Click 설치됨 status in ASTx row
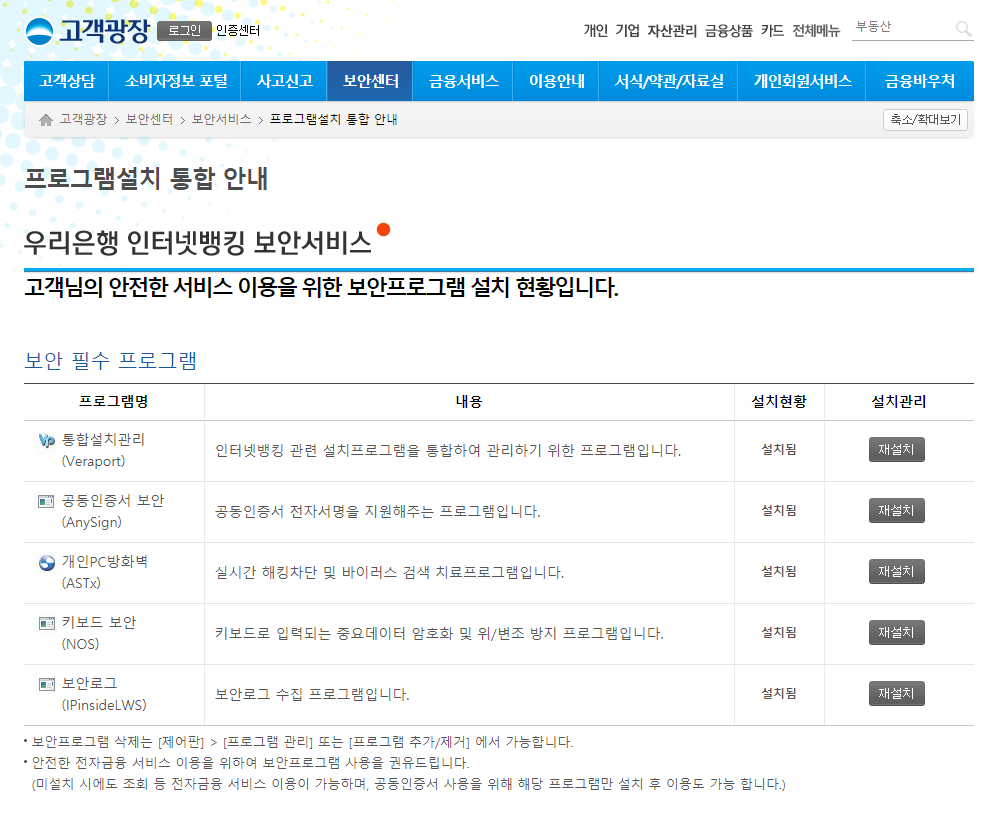The height and width of the screenshot is (825, 1007). [779, 571]
